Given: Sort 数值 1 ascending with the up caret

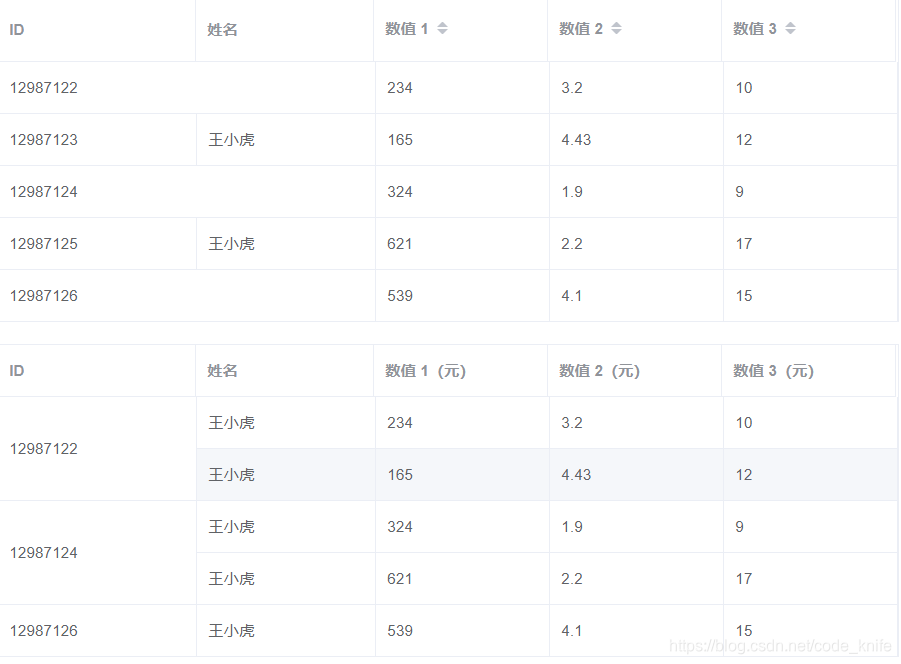Looking at the screenshot, I should 442,25.
